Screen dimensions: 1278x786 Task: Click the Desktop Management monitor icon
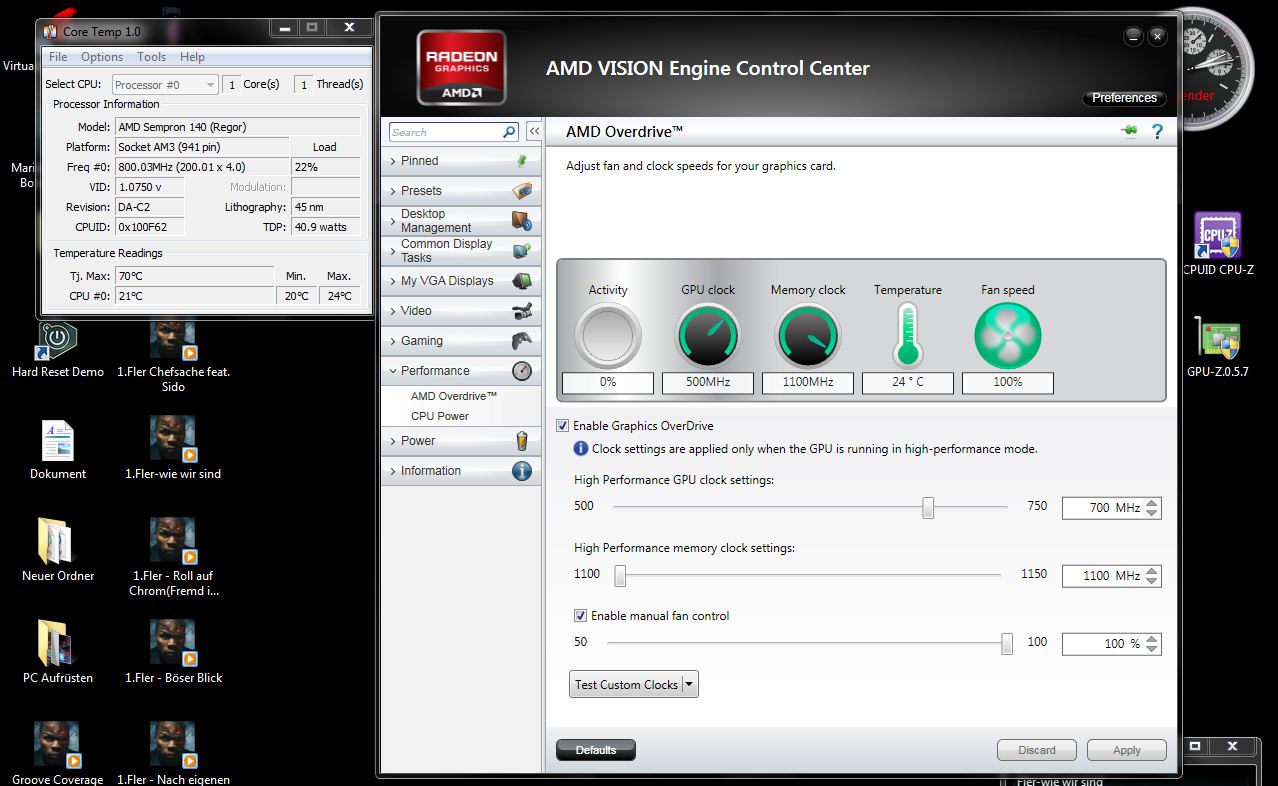pos(521,221)
